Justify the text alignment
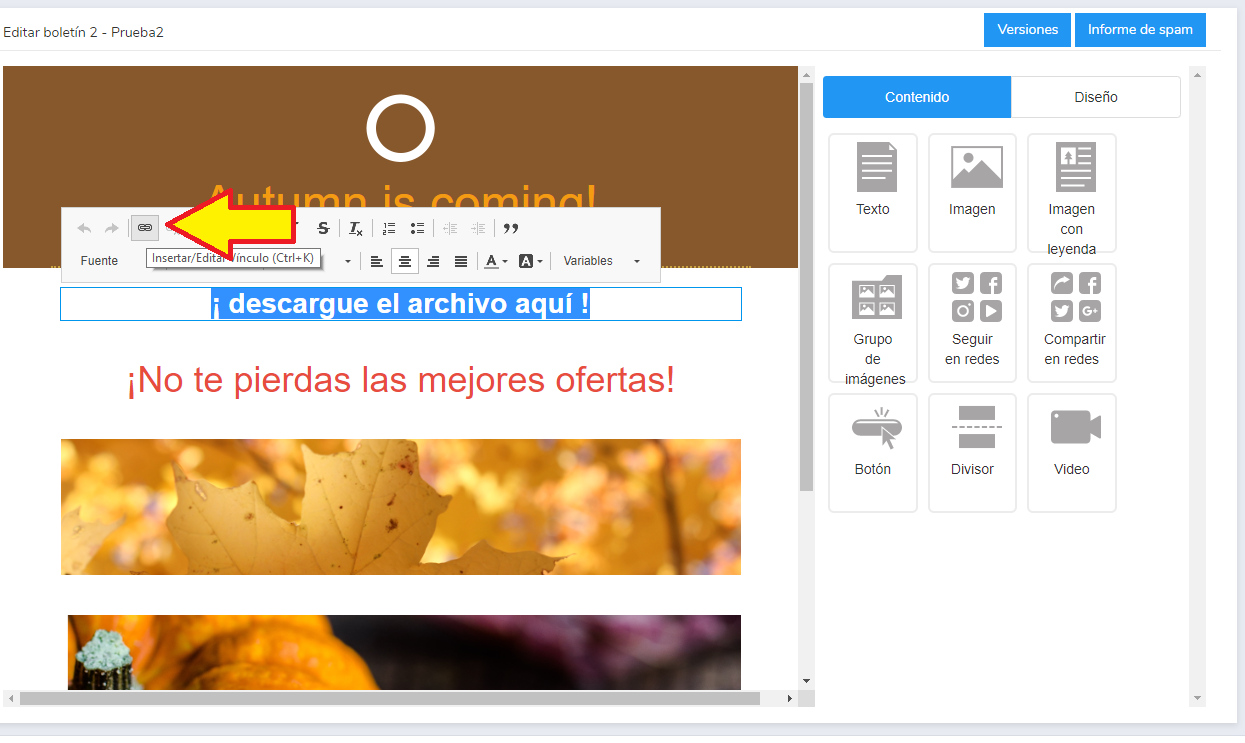Viewport: 1245px width, 743px height. point(461,261)
